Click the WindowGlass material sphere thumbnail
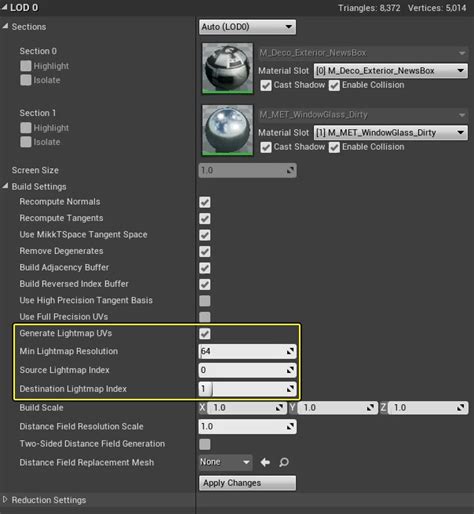Viewport: 474px width, 514px height. point(228,130)
